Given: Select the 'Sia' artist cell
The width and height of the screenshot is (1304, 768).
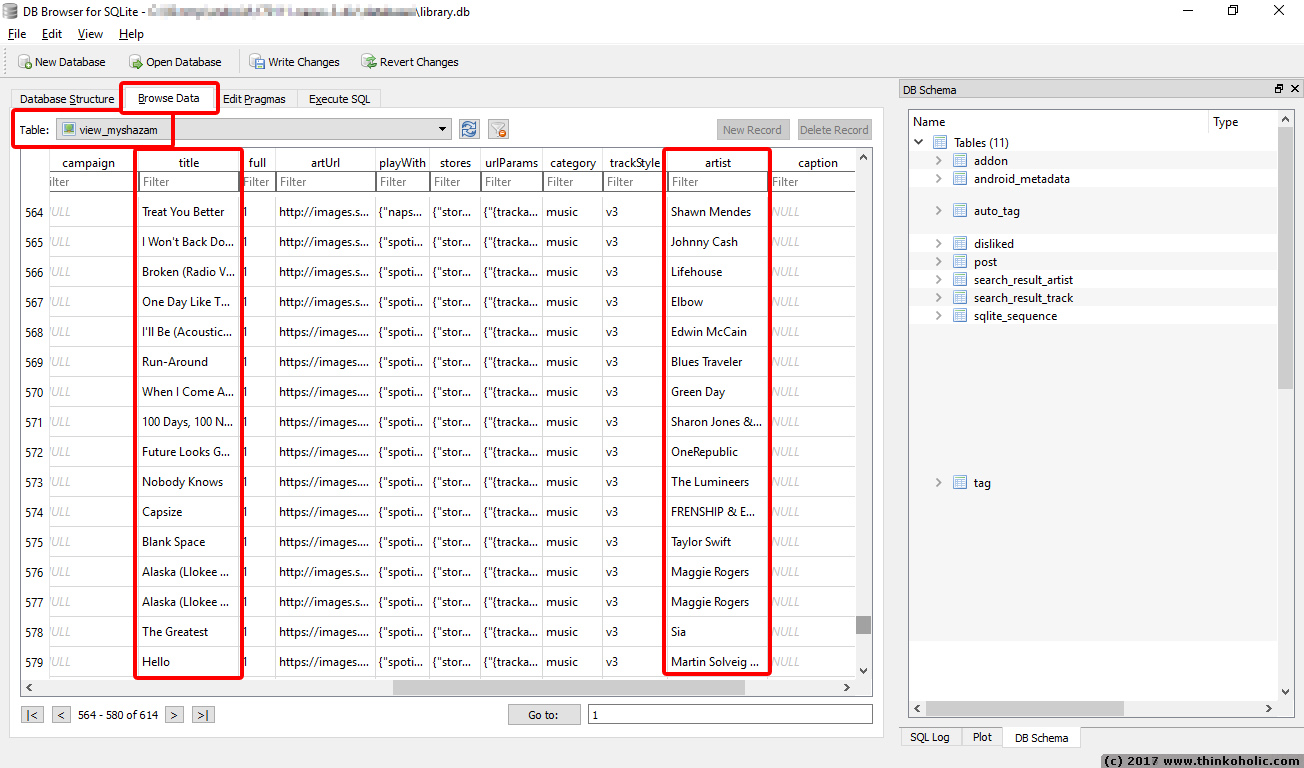Looking at the screenshot, I should (717, 632).
